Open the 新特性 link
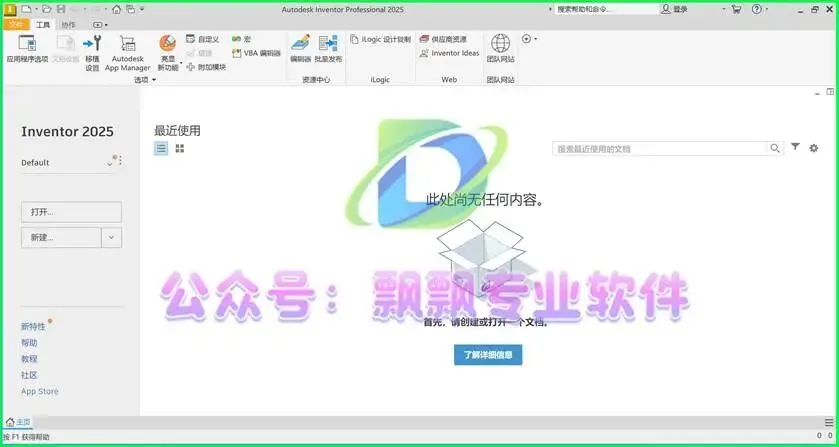Viewport: 839px width, 447px height. tap(33, 326)
